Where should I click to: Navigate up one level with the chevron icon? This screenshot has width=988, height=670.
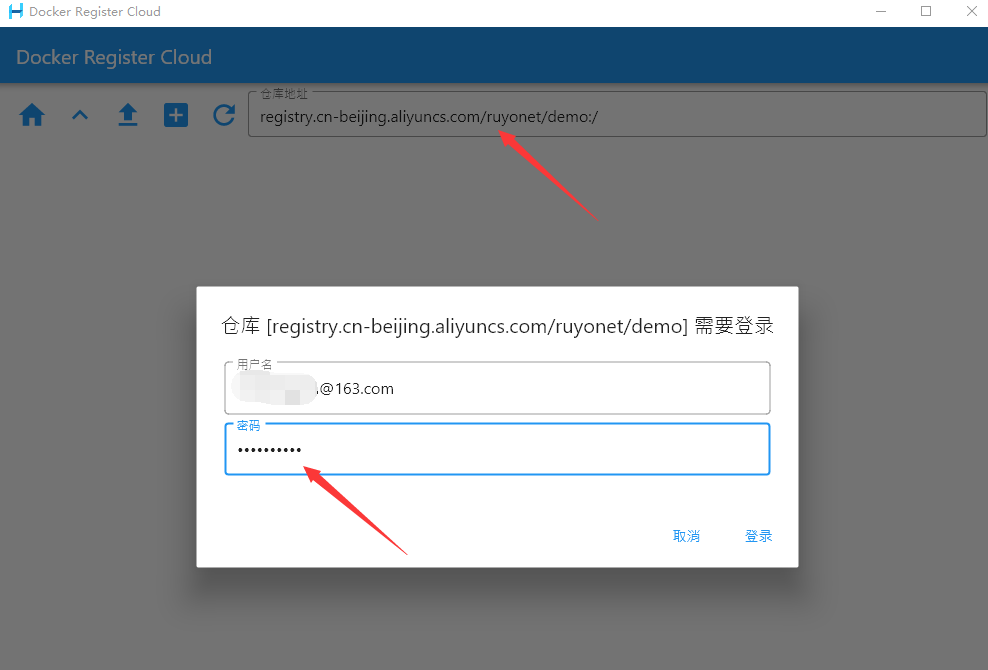tap(80, 115)
